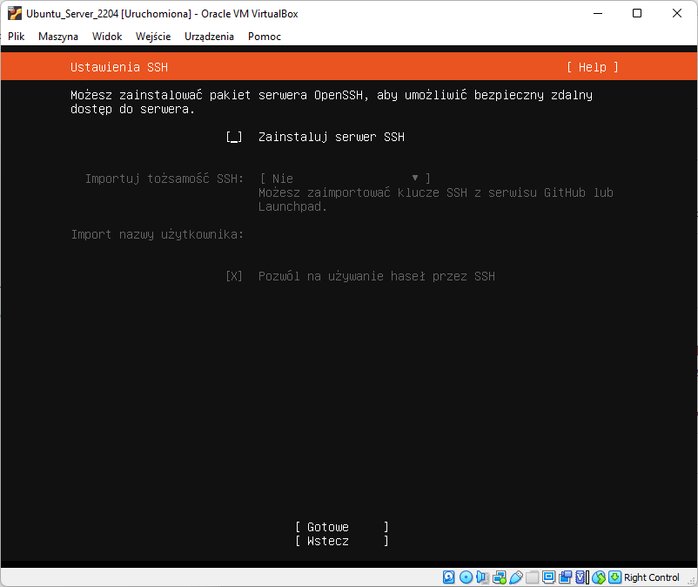This screenshot has height=587, width=698.
Task: Open the Widok menu
Action: pyautogui.click(x=107, y=36)
